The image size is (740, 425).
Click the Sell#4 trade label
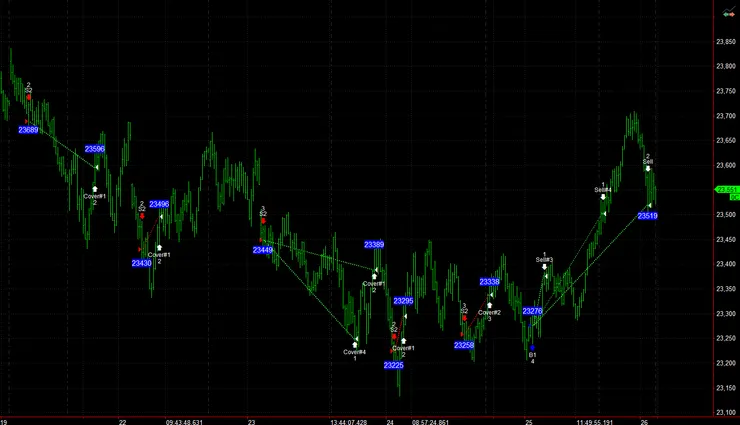point(603,190)
